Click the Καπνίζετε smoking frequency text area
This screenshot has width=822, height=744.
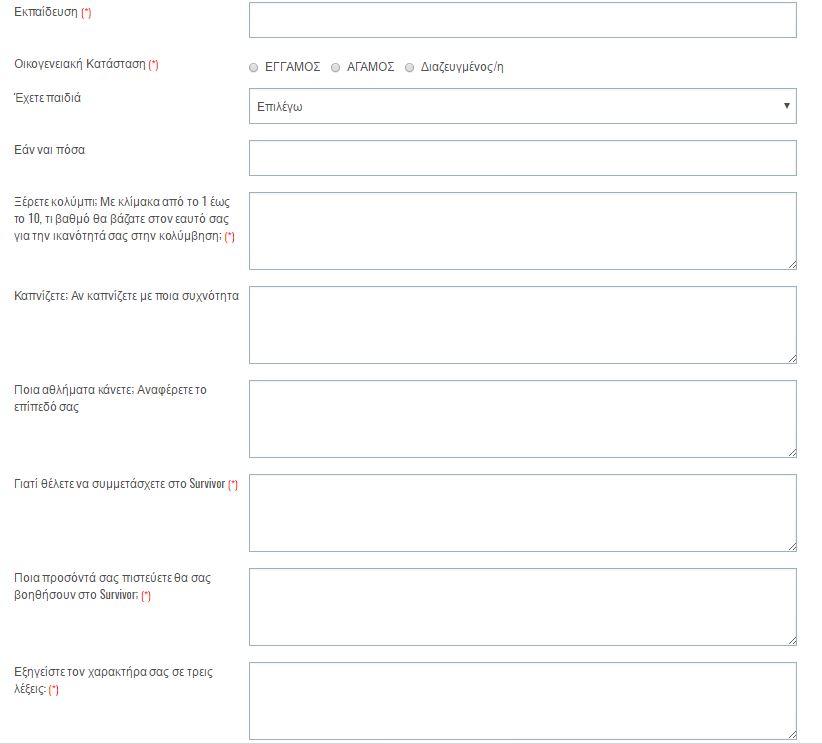point(522,325)
